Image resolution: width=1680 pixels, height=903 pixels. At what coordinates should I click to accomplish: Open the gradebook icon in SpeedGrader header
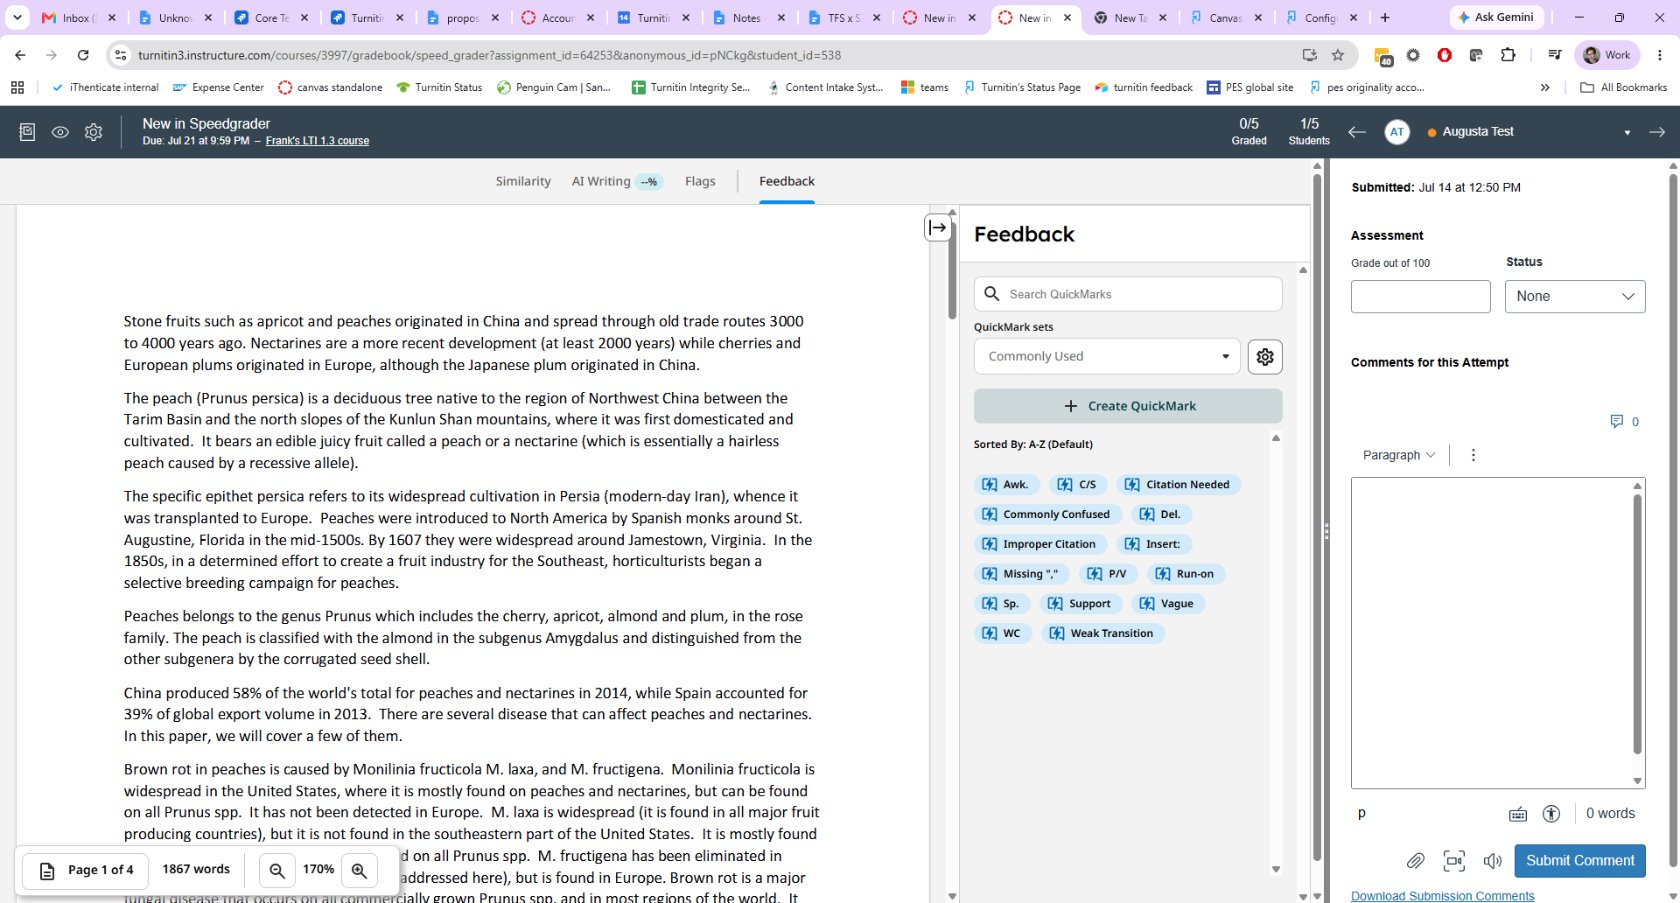tap(27, 132)
